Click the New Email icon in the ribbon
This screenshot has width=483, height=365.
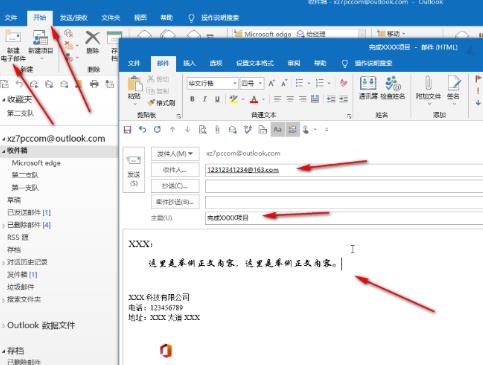coord(13,37)
